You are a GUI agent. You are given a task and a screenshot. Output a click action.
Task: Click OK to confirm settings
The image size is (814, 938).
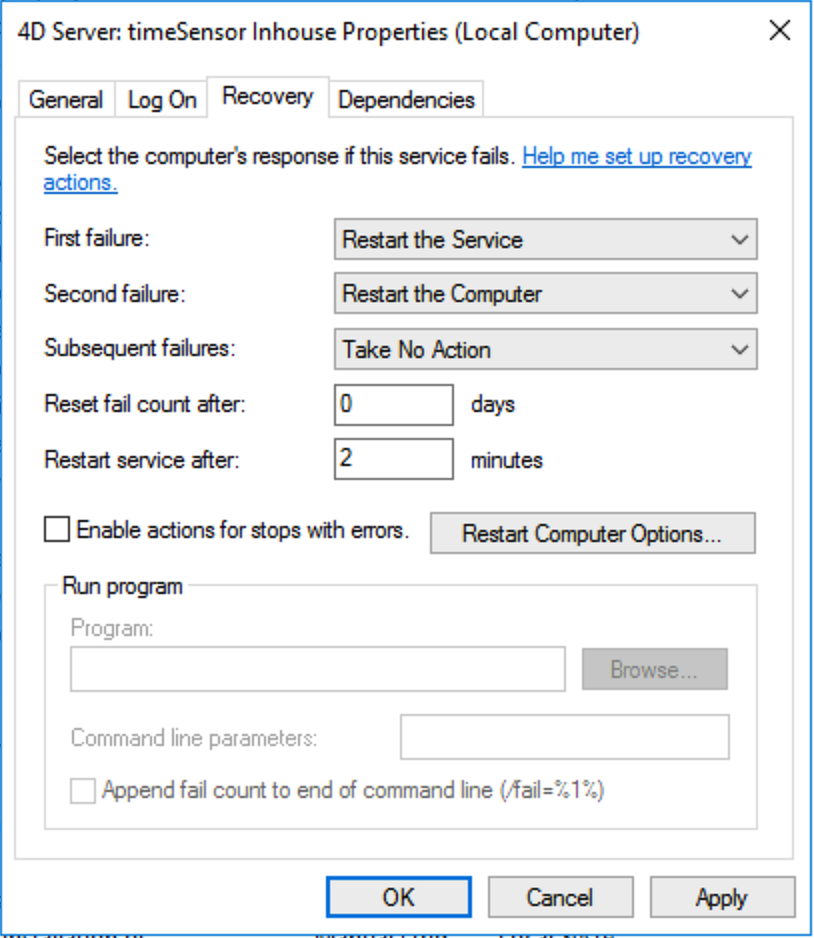click(x=399, y=897)
